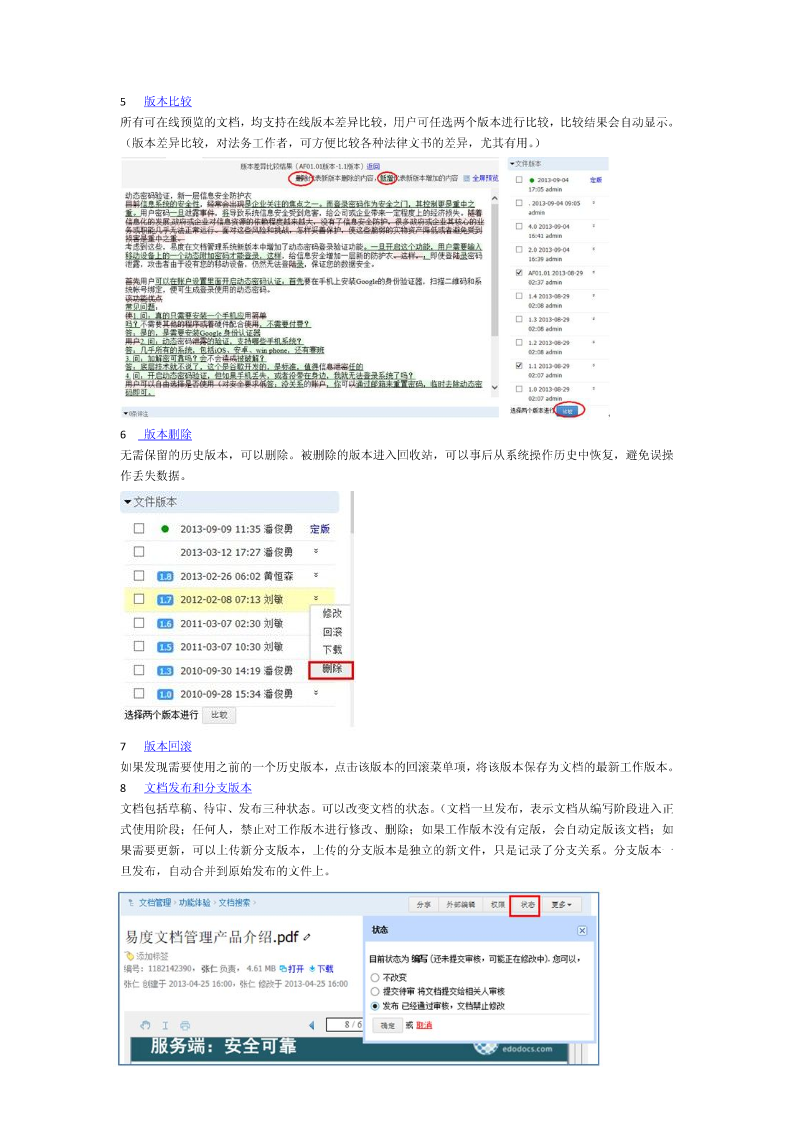Collapse the small 文件版本 panel in comparison screenshot
This screenshot has width=794, height=1123.
pos(558,163)
